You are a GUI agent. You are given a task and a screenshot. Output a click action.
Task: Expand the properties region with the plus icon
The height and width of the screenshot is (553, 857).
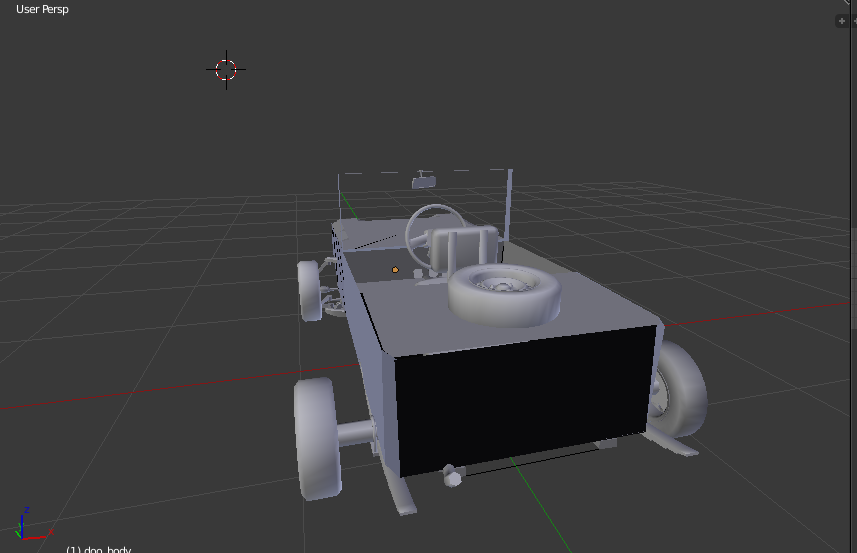842,21
